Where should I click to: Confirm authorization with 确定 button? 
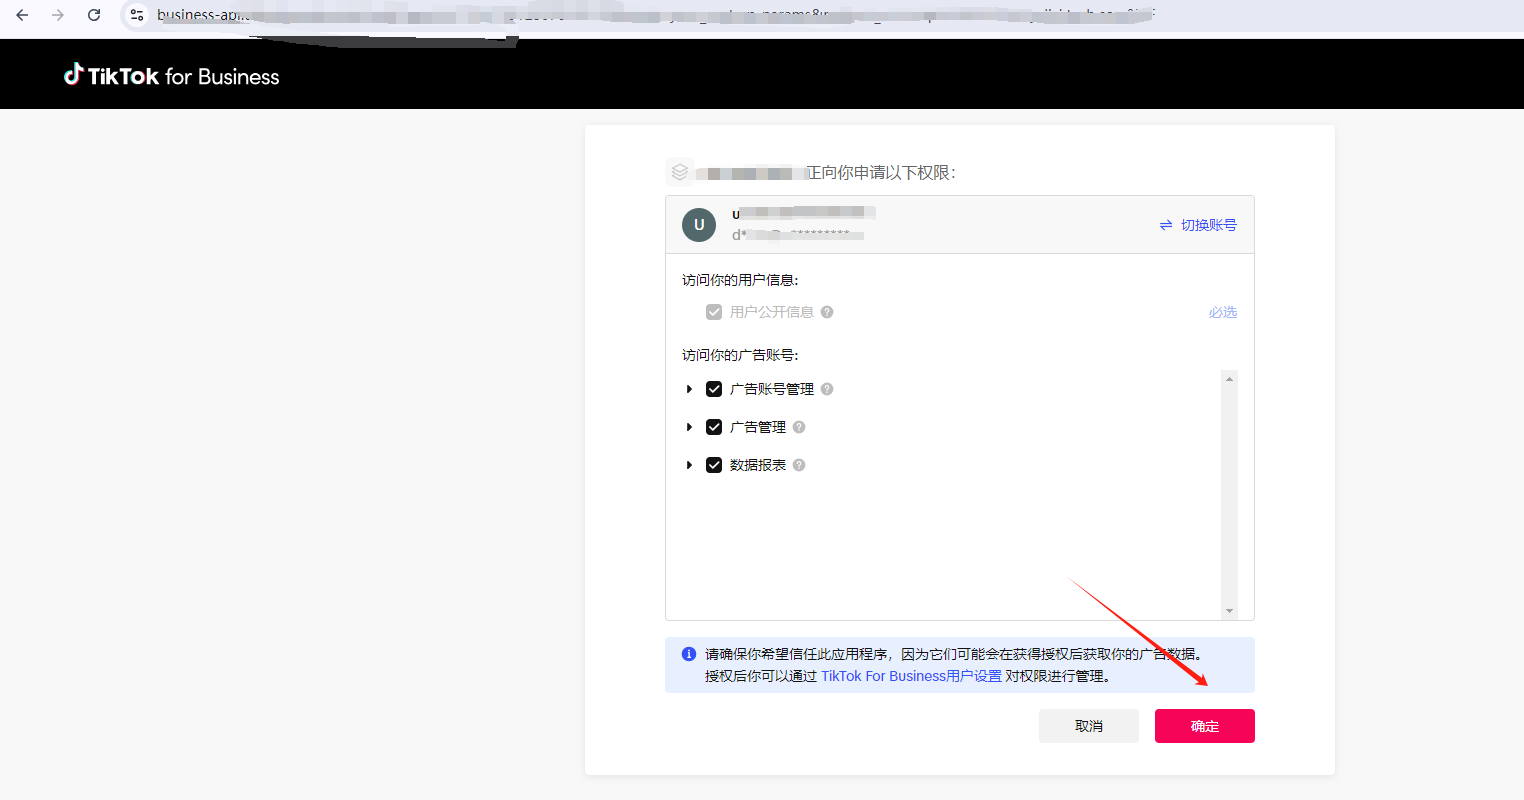point(1205,726)
